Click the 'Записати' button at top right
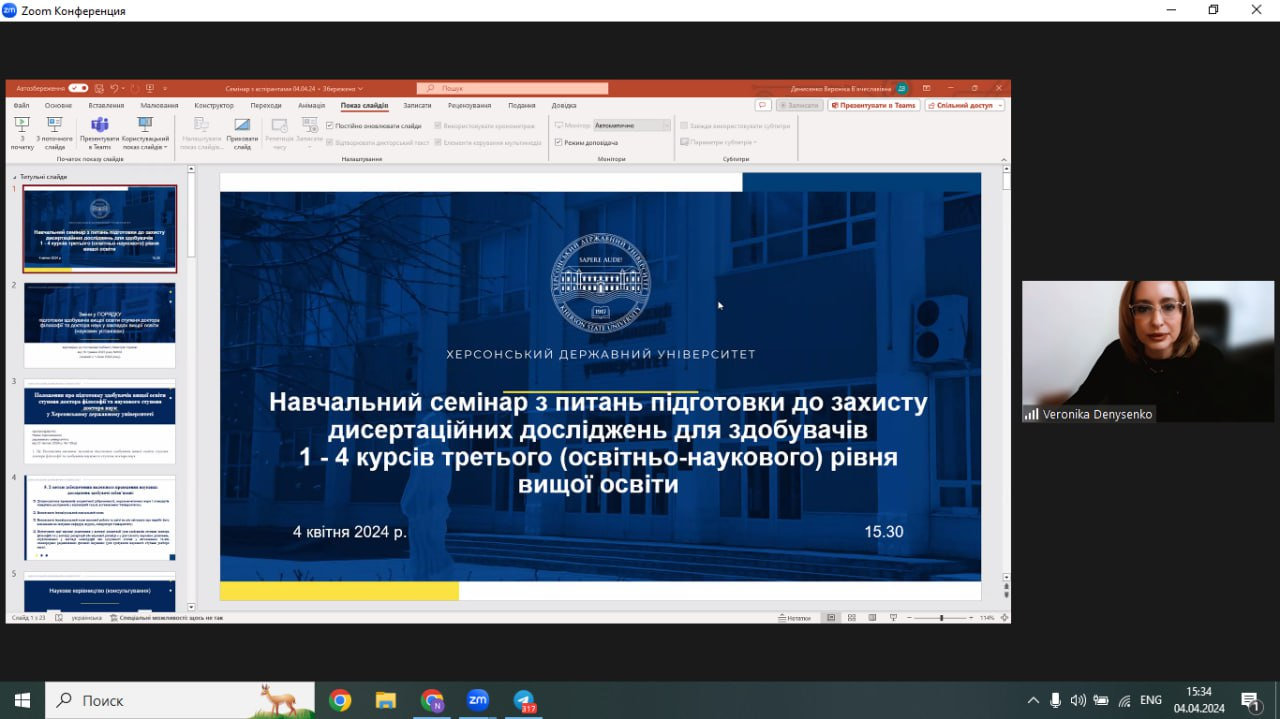Image resolution: width=1280 pixels, height=719 pixels. coord(798,105)
